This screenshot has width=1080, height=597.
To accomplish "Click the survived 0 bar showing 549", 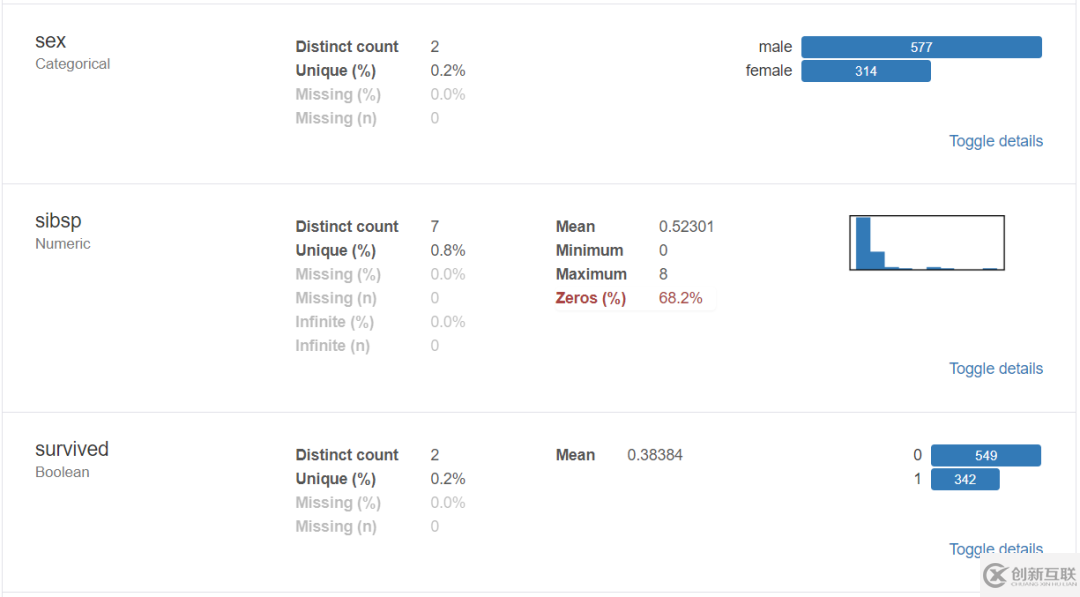I will click(x=986, y=456).
